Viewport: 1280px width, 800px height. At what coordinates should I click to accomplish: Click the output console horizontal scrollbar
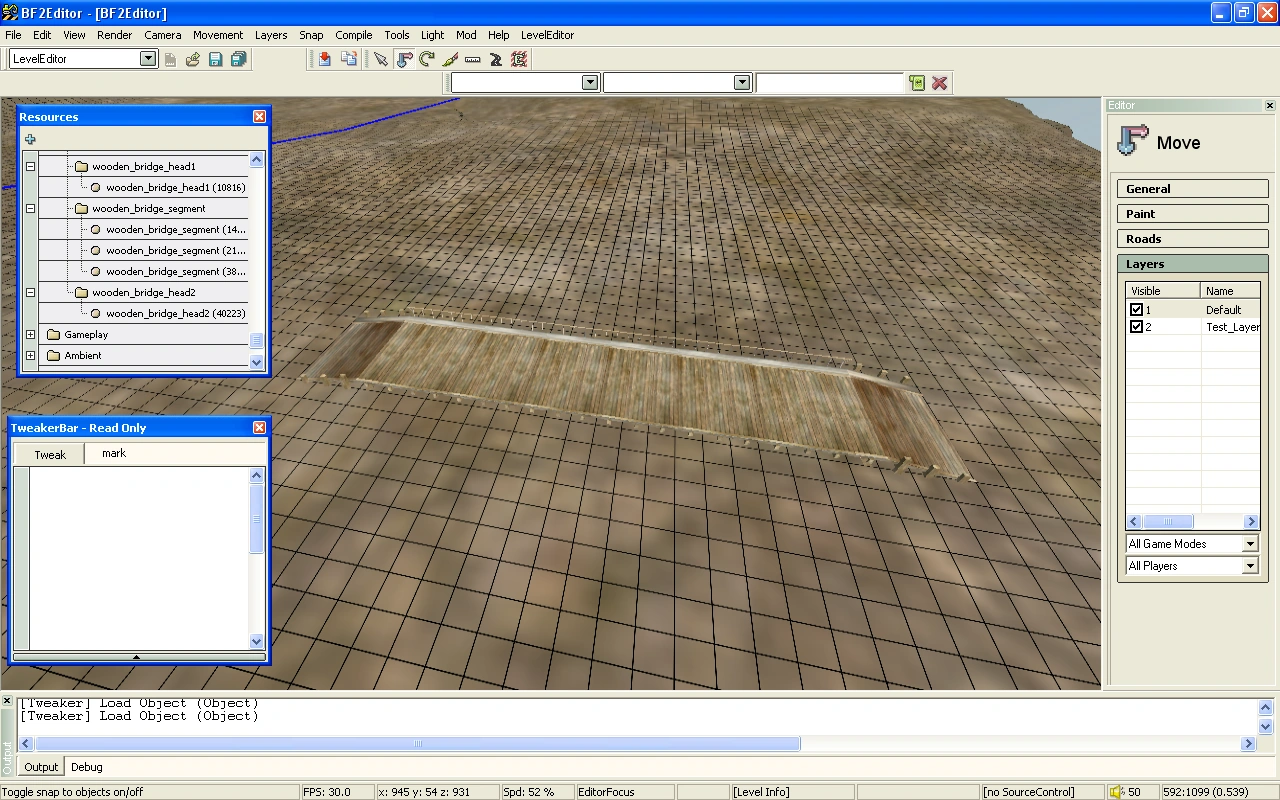[418, 744]
